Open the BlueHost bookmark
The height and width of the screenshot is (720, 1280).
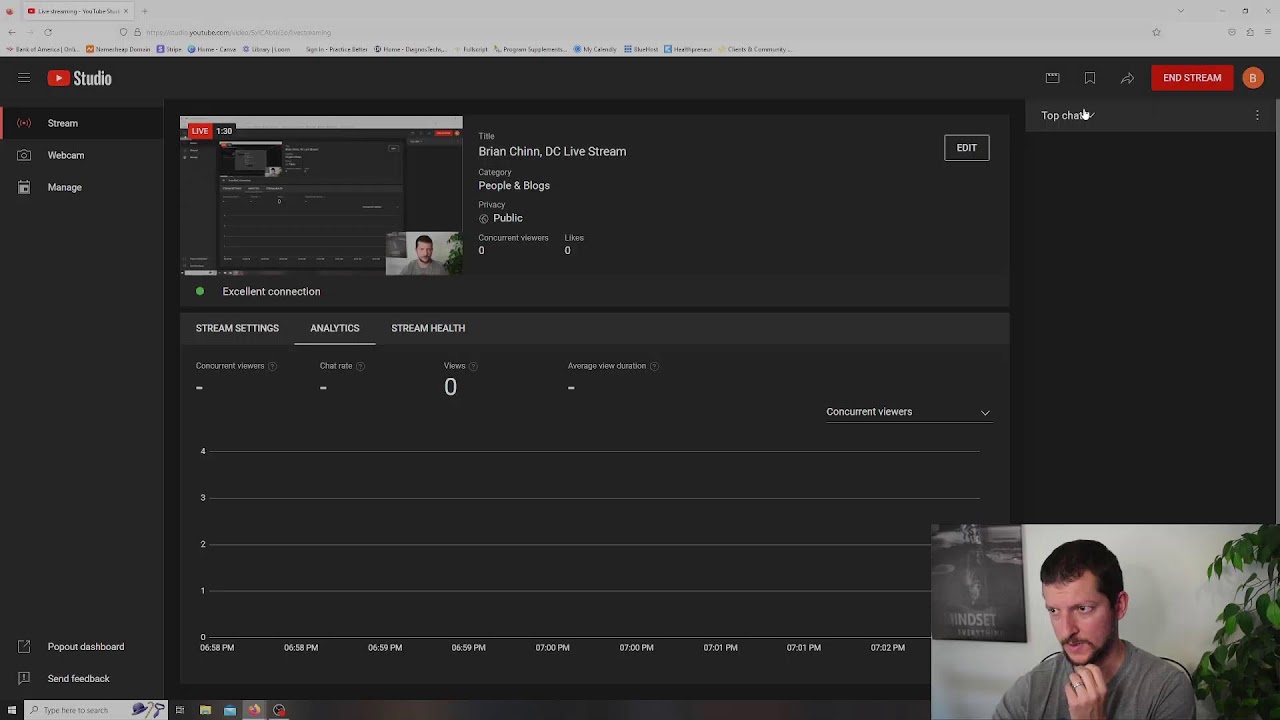tap(641, 49)
